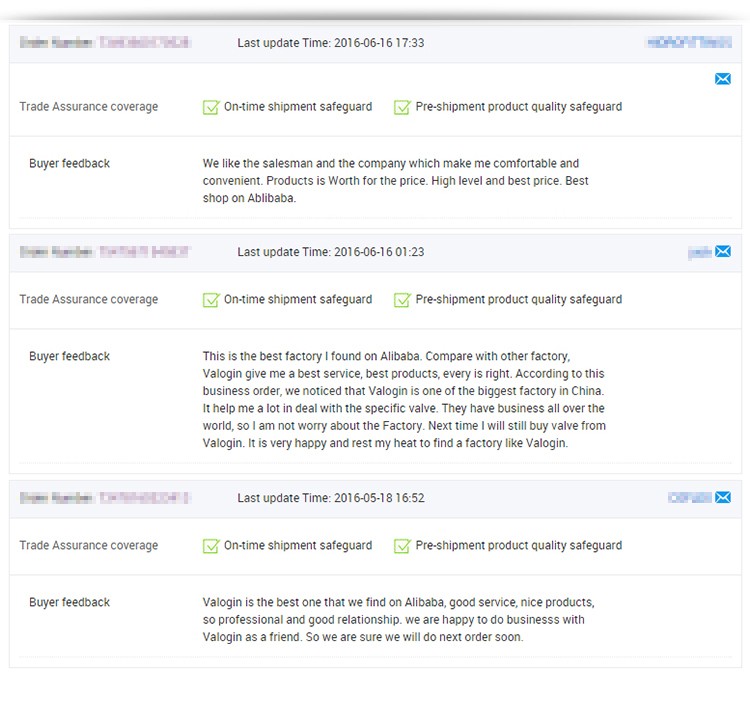Open the blurred order number dated 2016-06-16 01:23
The height and width of the screenshot is (715, 750).
coord(144,252)
